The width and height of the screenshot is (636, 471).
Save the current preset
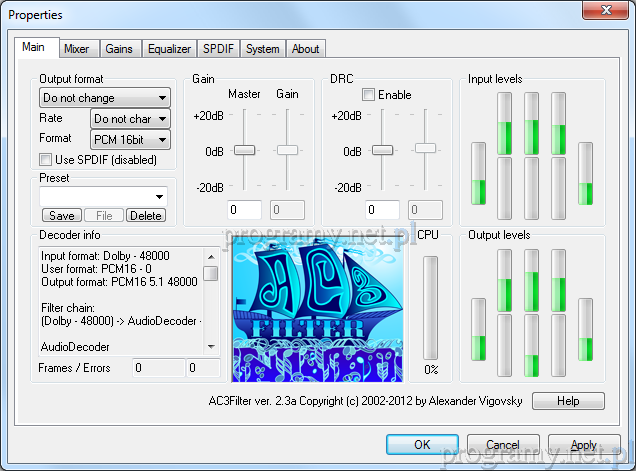pyautogui.click(x=61, y=216)
